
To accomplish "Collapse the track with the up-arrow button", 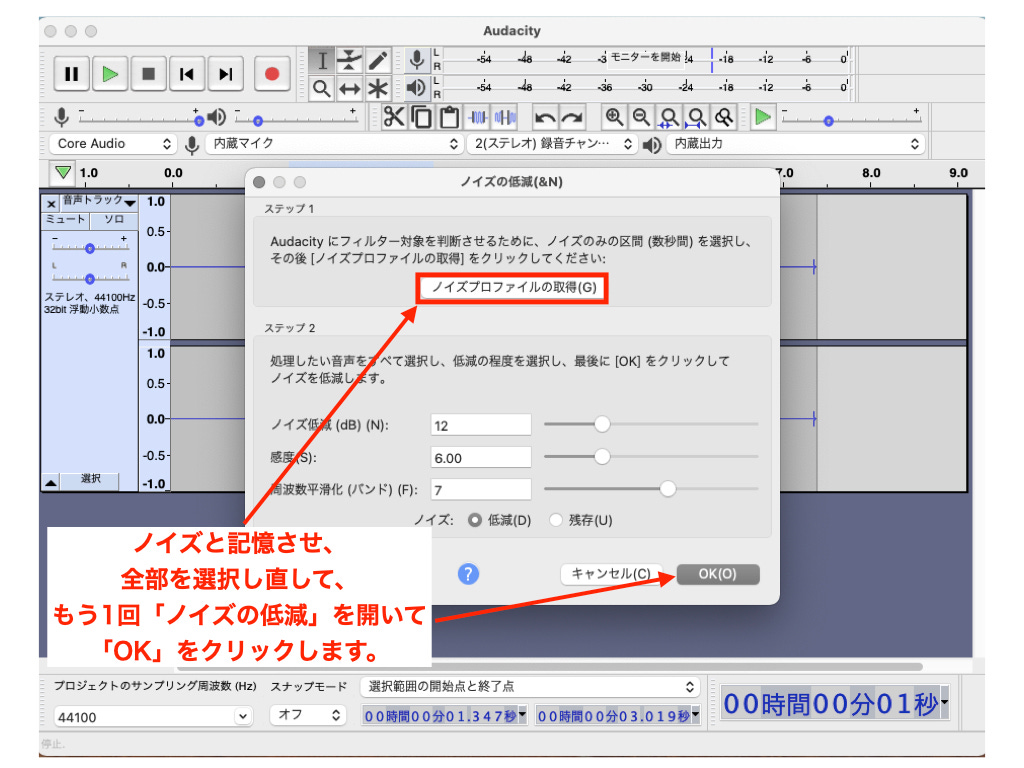I will (51, 482).
